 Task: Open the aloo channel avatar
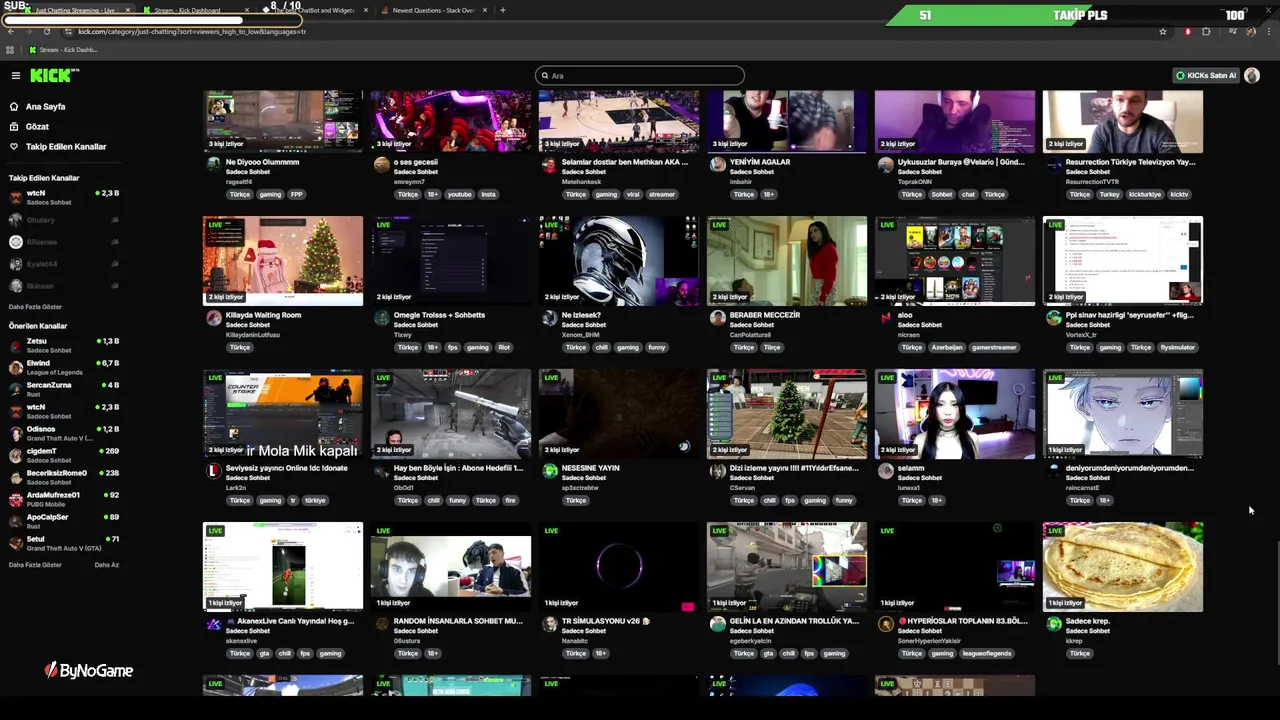tap(885, 318)
